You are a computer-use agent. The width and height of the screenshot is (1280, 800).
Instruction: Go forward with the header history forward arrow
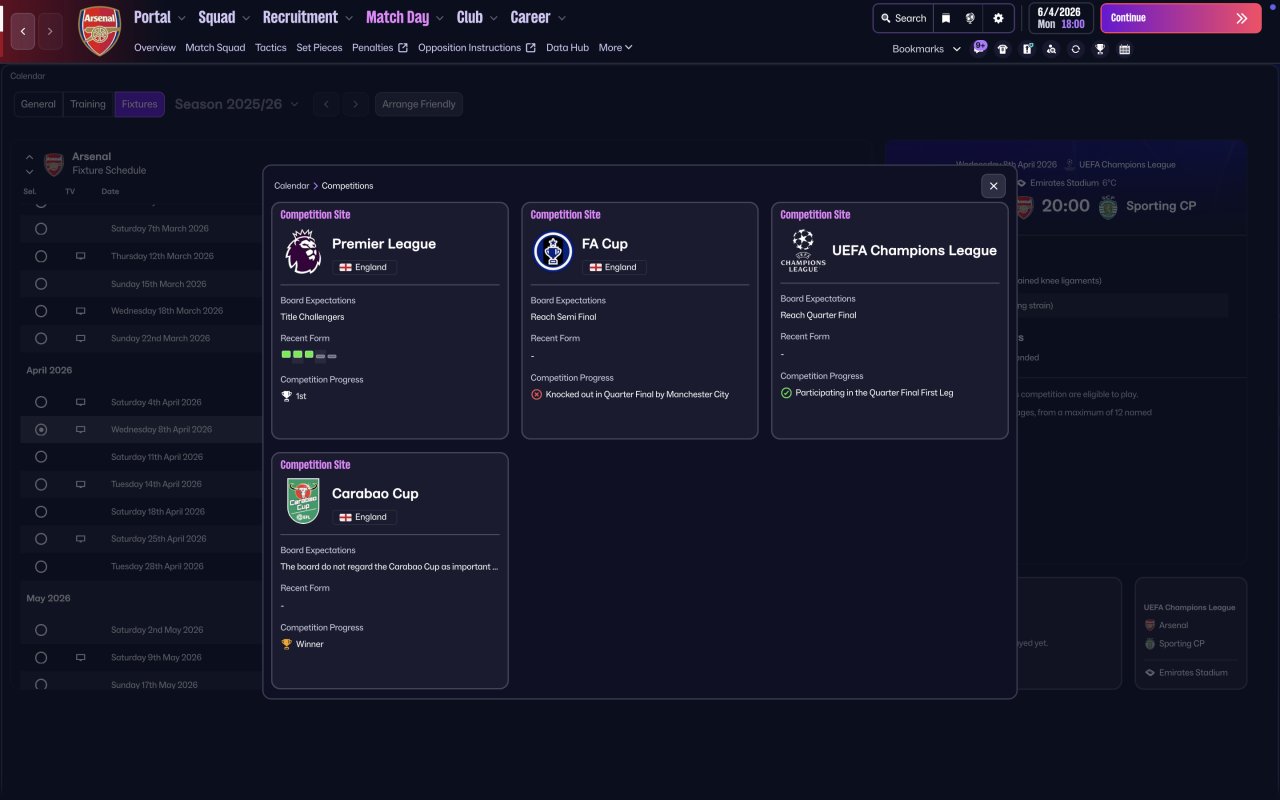tap(50, 31)
